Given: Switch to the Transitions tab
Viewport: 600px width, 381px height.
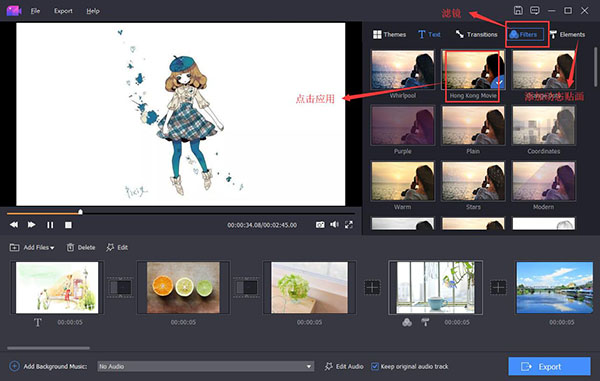Looking at the screenshot, I should [476, 34].
